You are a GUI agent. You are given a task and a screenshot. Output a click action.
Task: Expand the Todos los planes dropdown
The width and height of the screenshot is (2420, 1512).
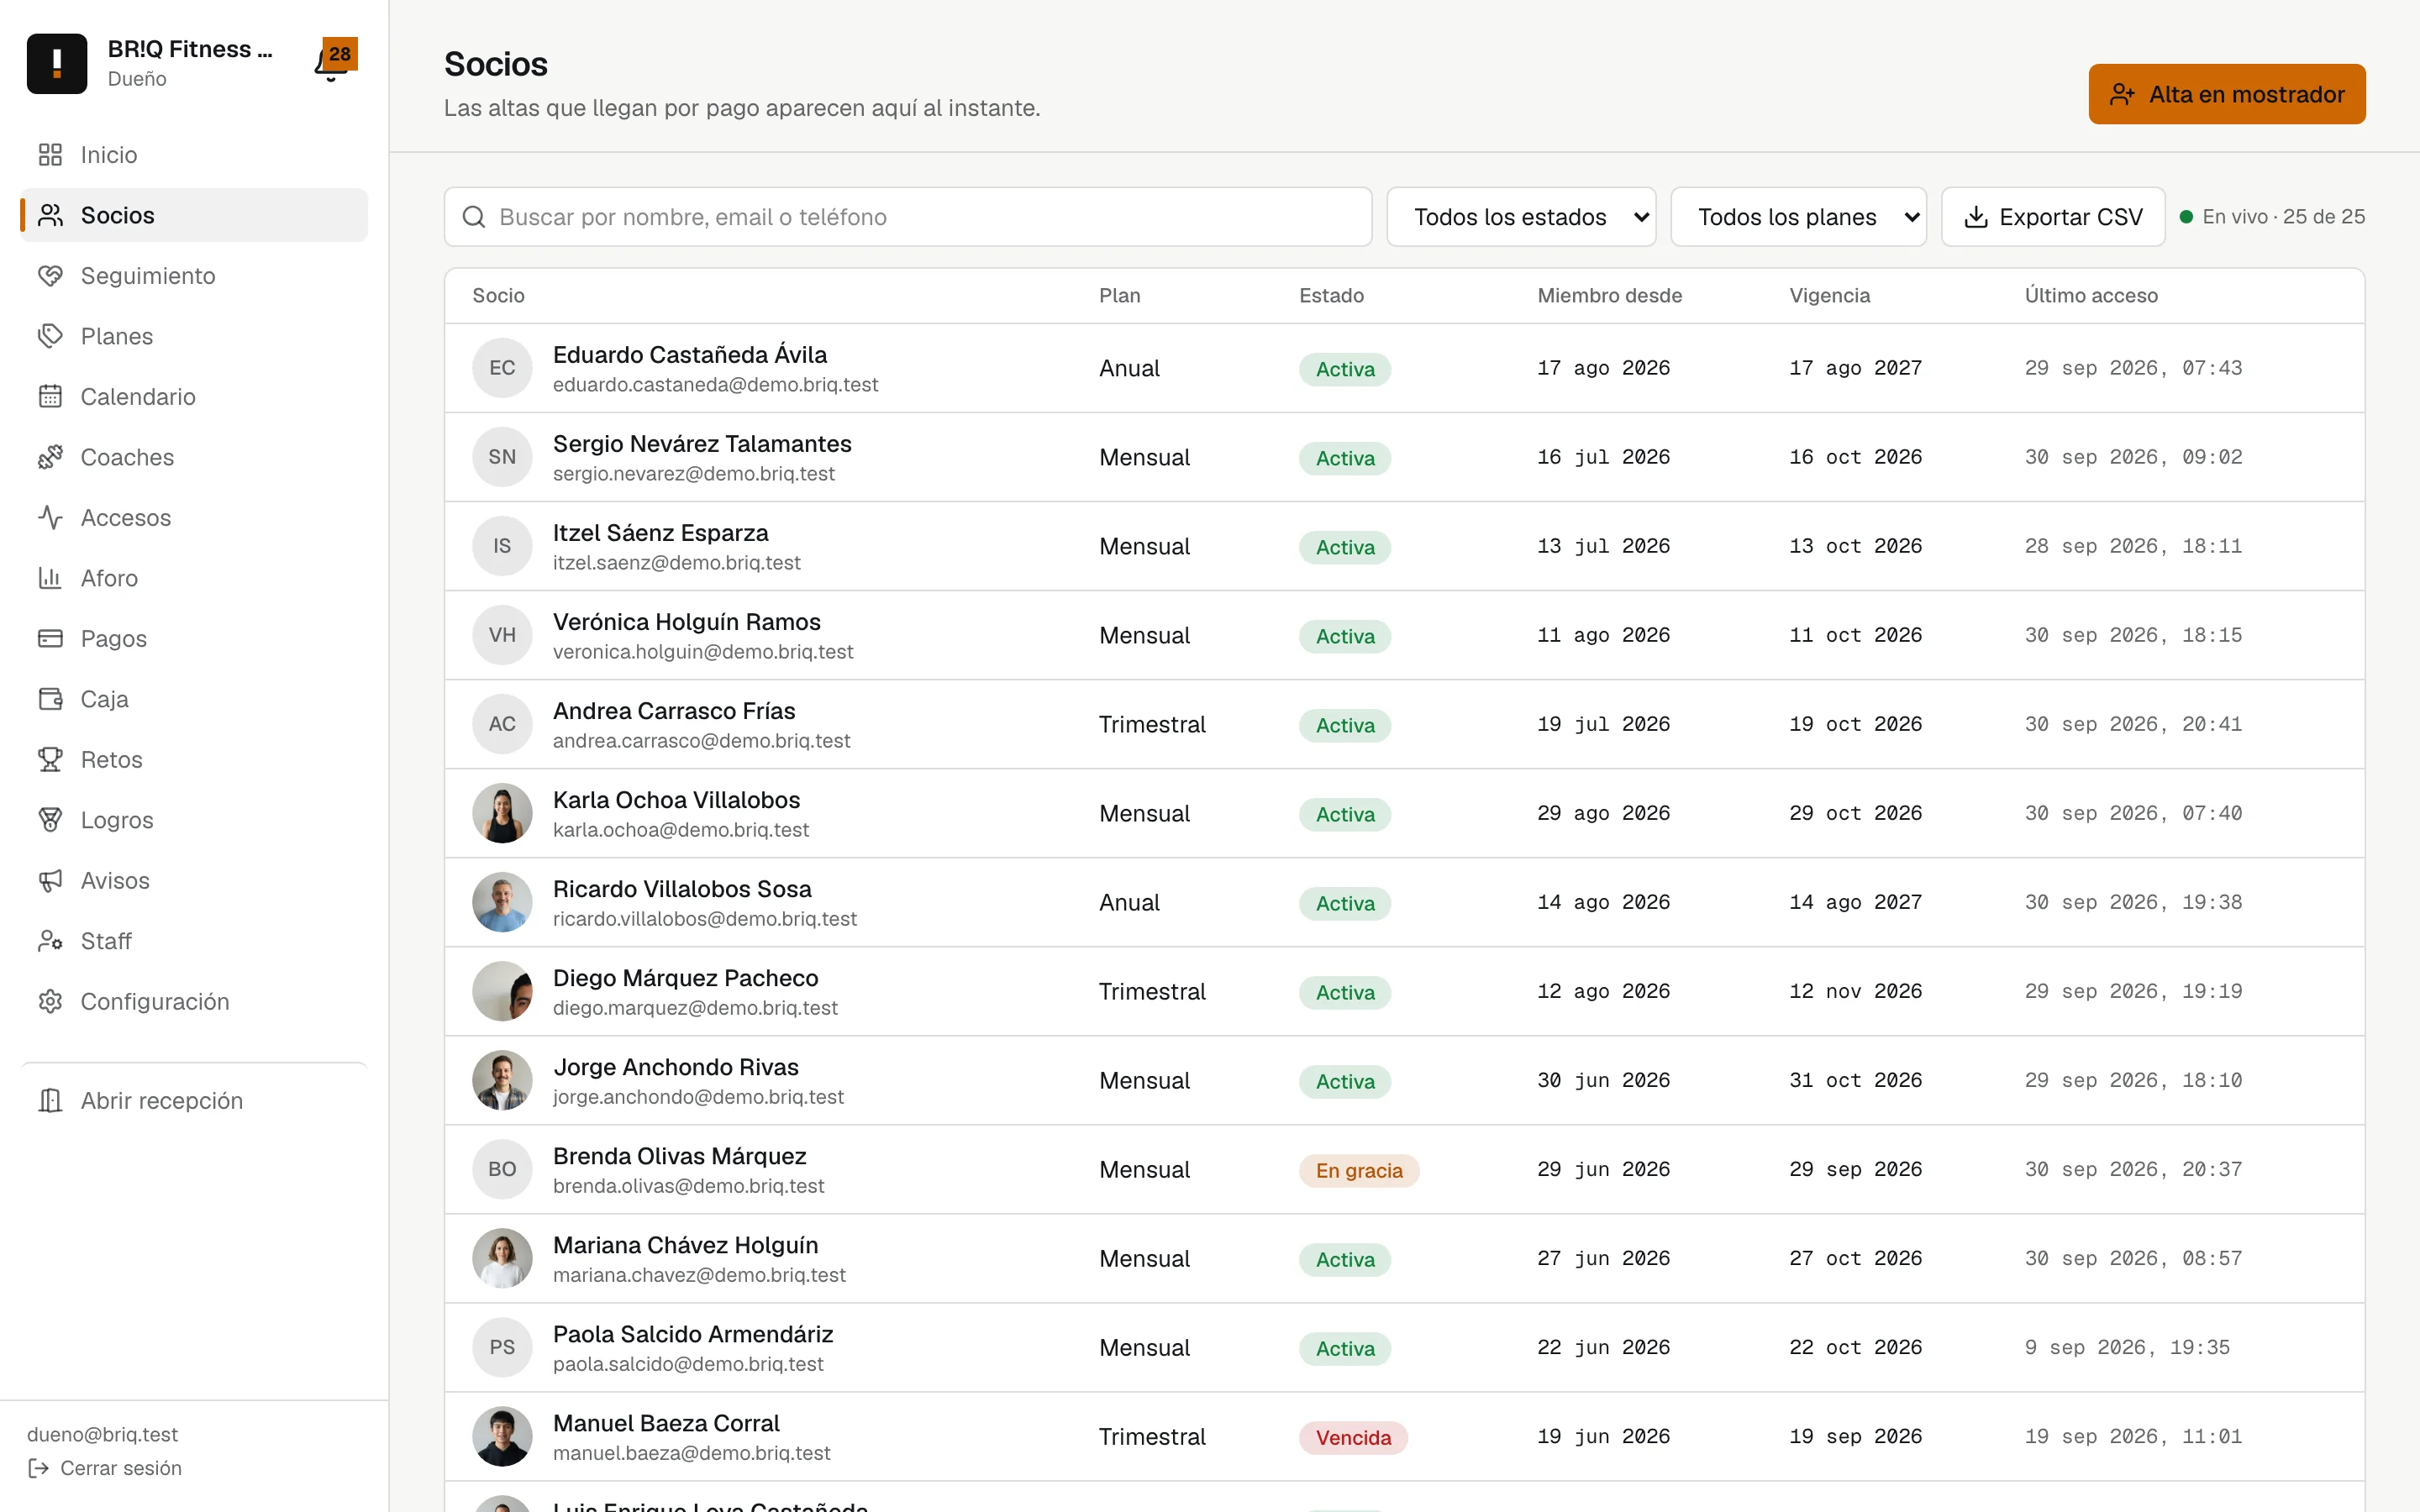(x=1798, y=217)
